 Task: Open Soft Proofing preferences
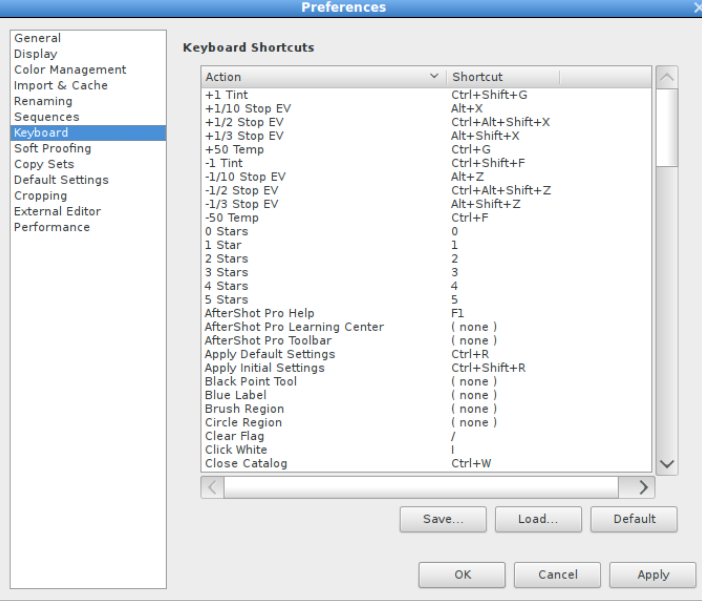[x=88, y=149]
